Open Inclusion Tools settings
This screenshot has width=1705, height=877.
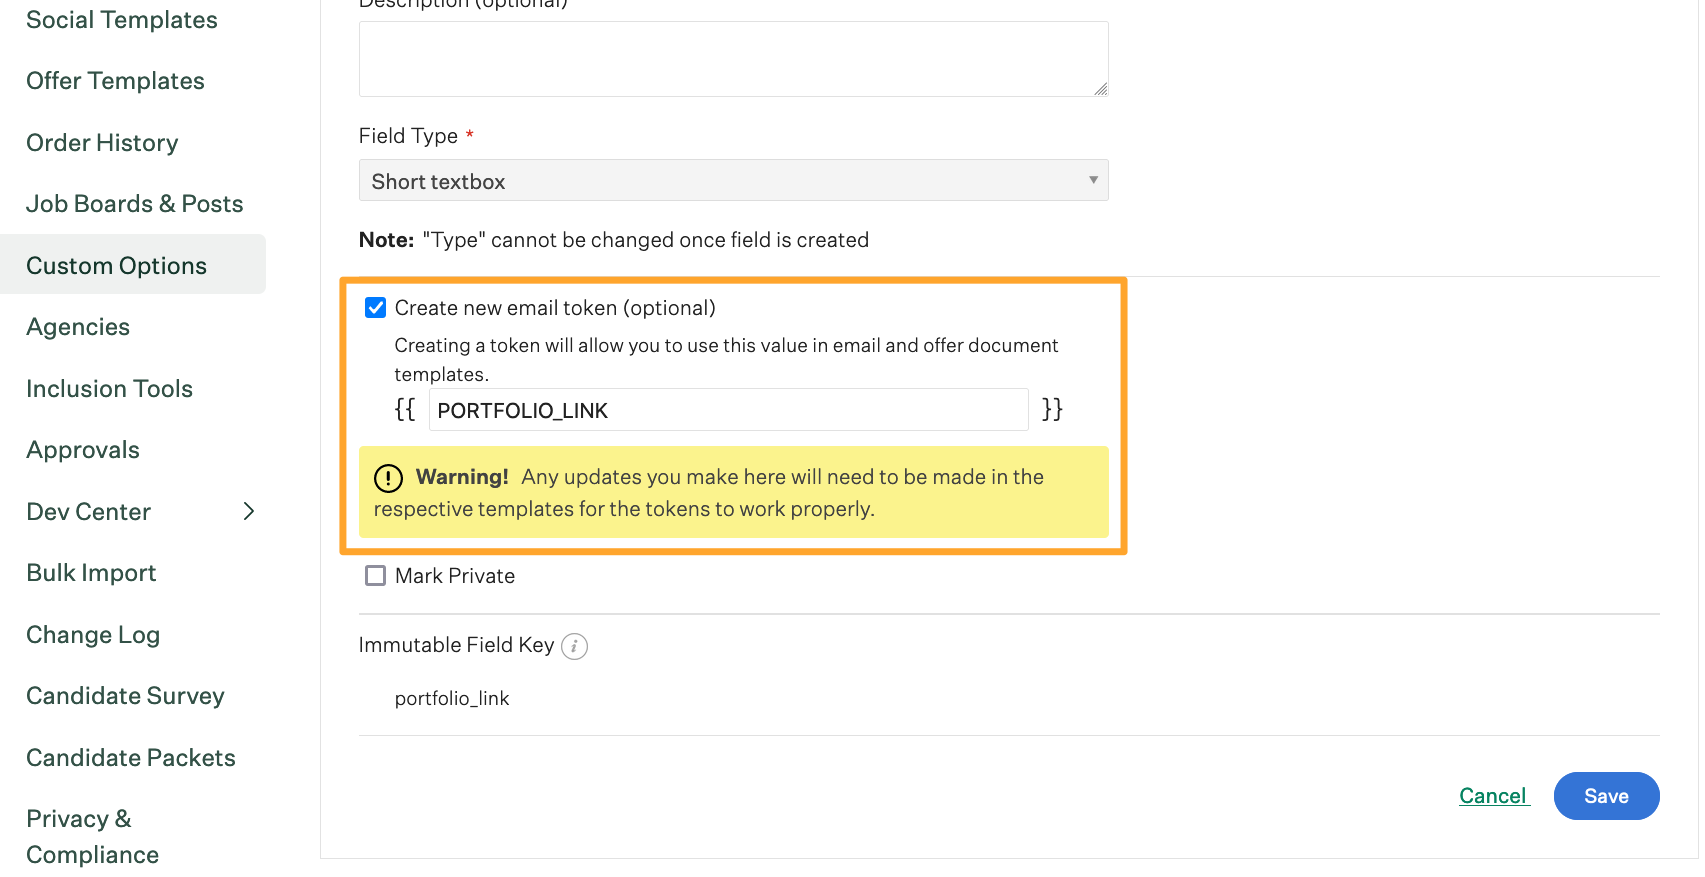pos(109,389)
